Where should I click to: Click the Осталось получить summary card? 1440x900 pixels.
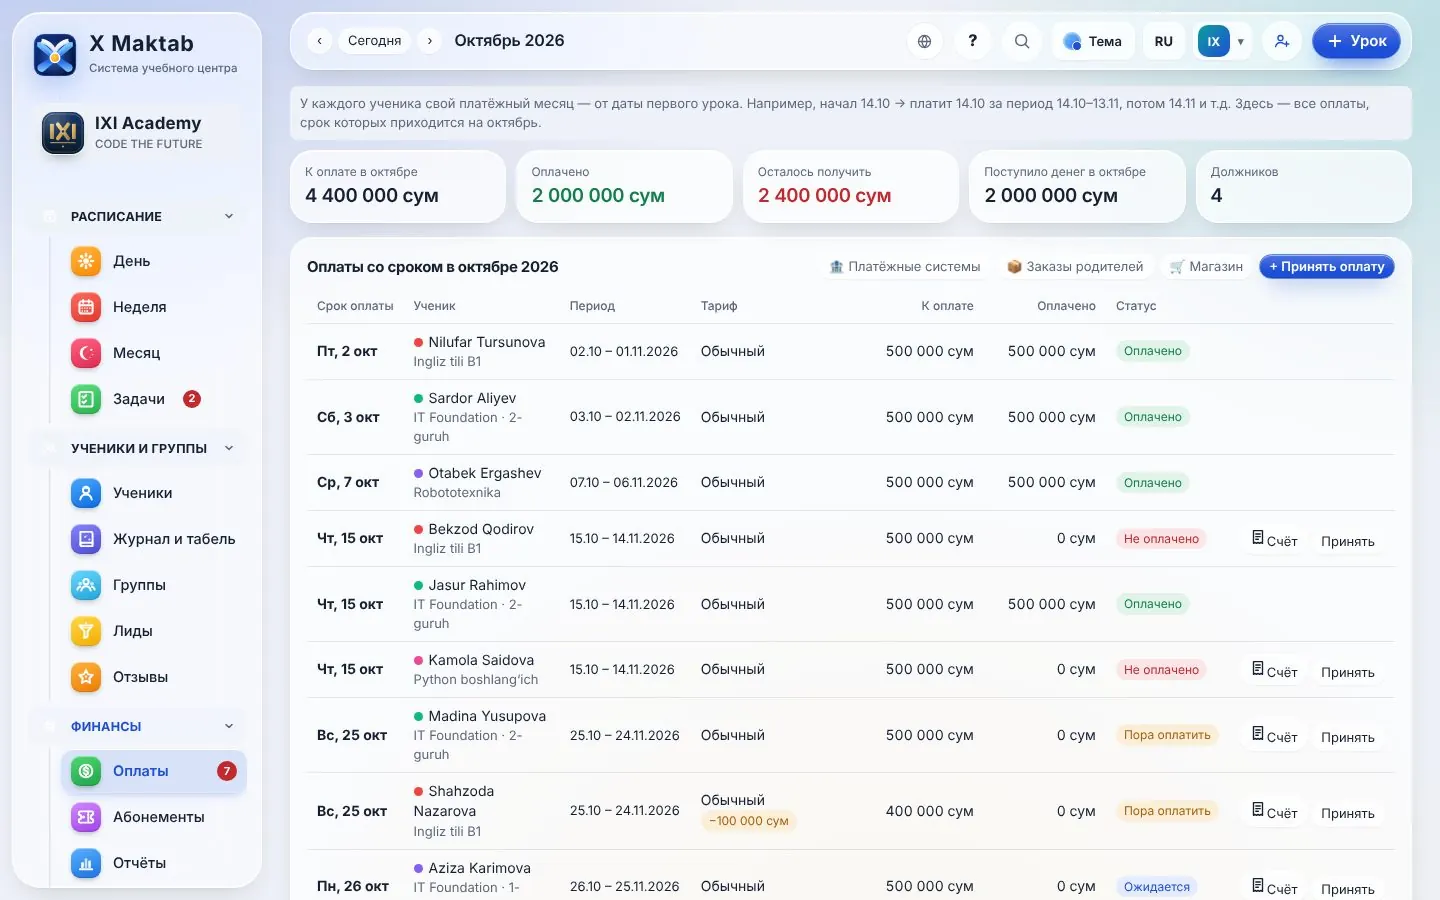[851, 186]
